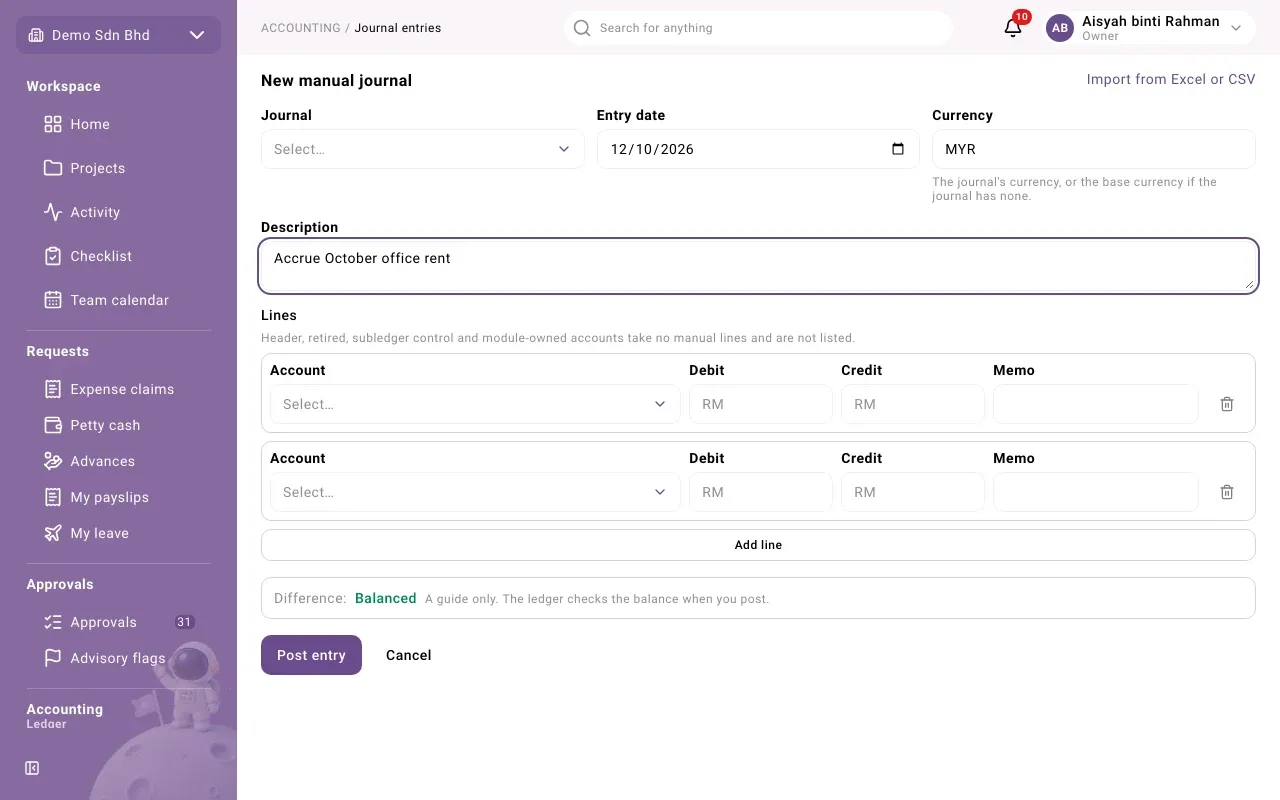Image resolution: width=1280 pixels, height=800 pixels.
Task: Click the Advisory flags flag icon
Action: click(53, 658)
